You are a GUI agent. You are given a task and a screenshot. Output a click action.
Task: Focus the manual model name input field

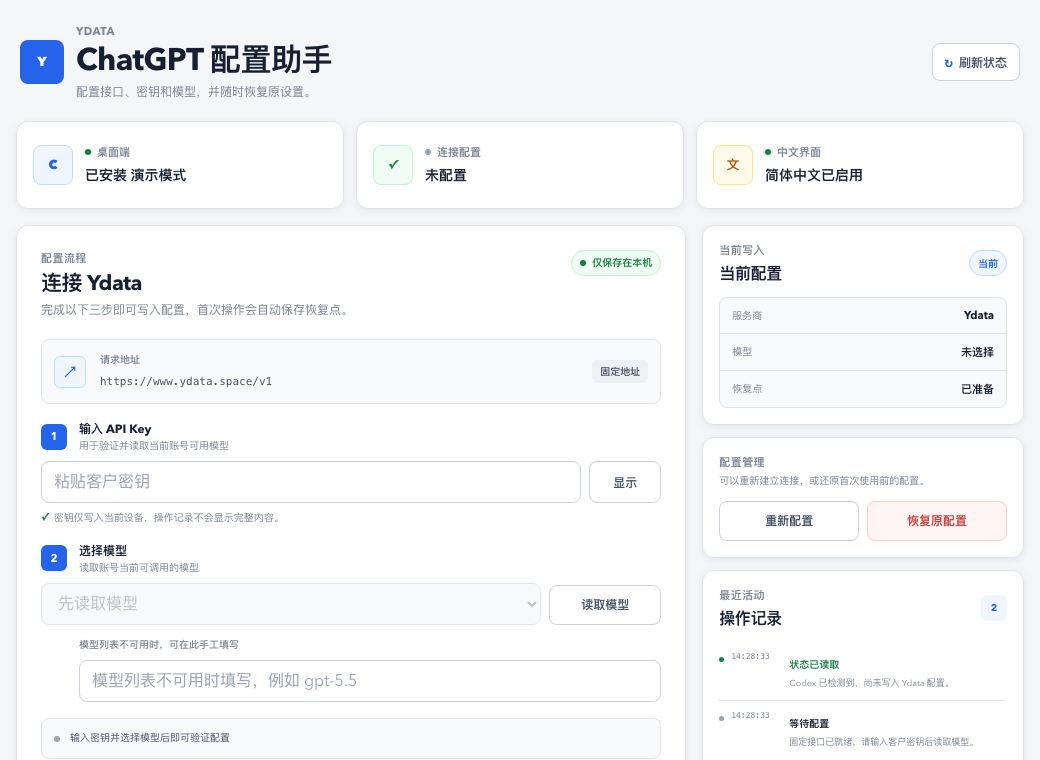pos(369,680)
